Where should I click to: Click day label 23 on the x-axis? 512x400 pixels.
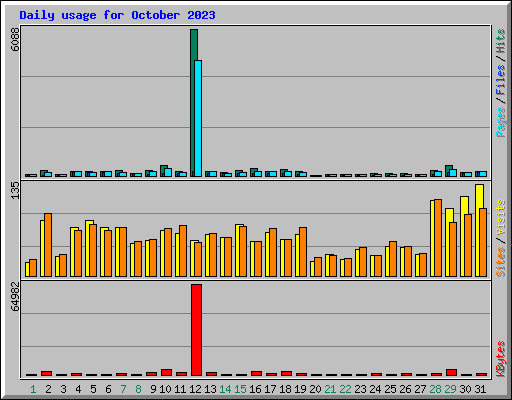[360, 389]
